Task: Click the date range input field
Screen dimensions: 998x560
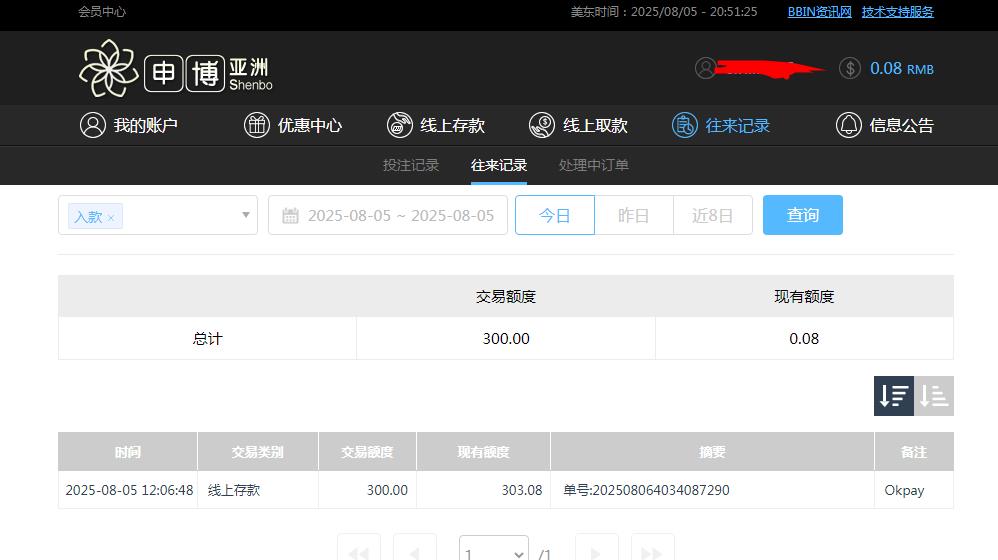Action: [388, 215]
